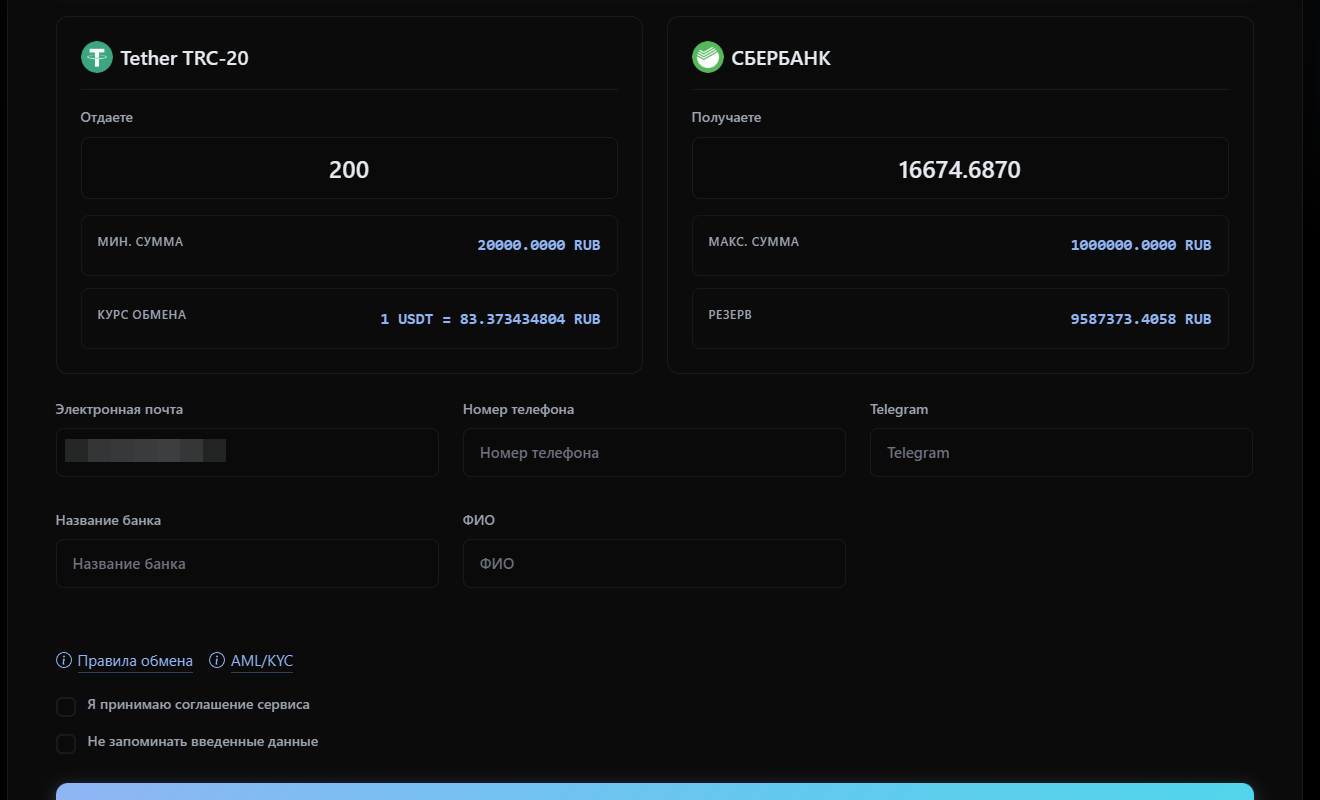
Task: Select the Электронная почта email field
Action: [247, 452]
